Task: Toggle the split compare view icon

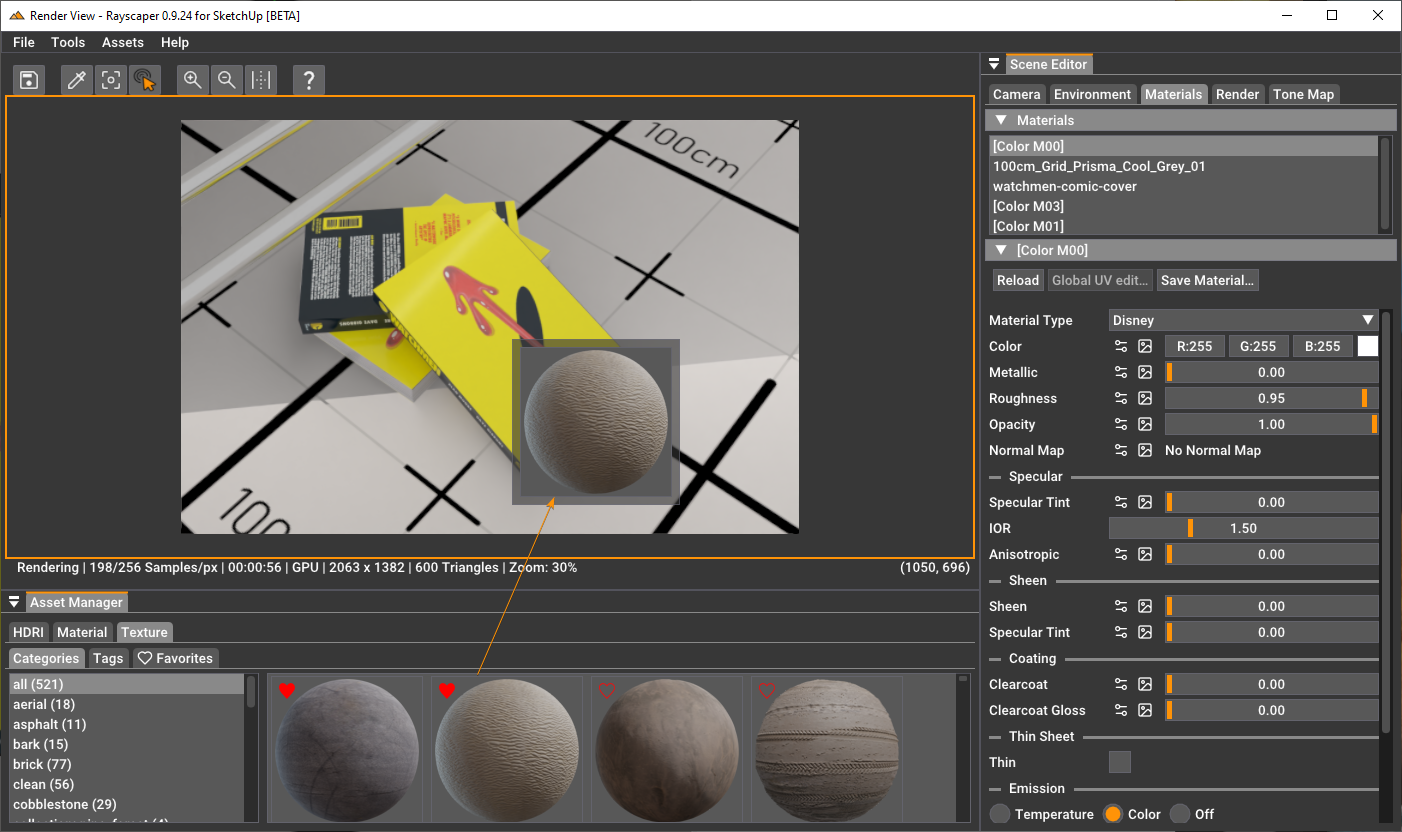Action: 261,81
